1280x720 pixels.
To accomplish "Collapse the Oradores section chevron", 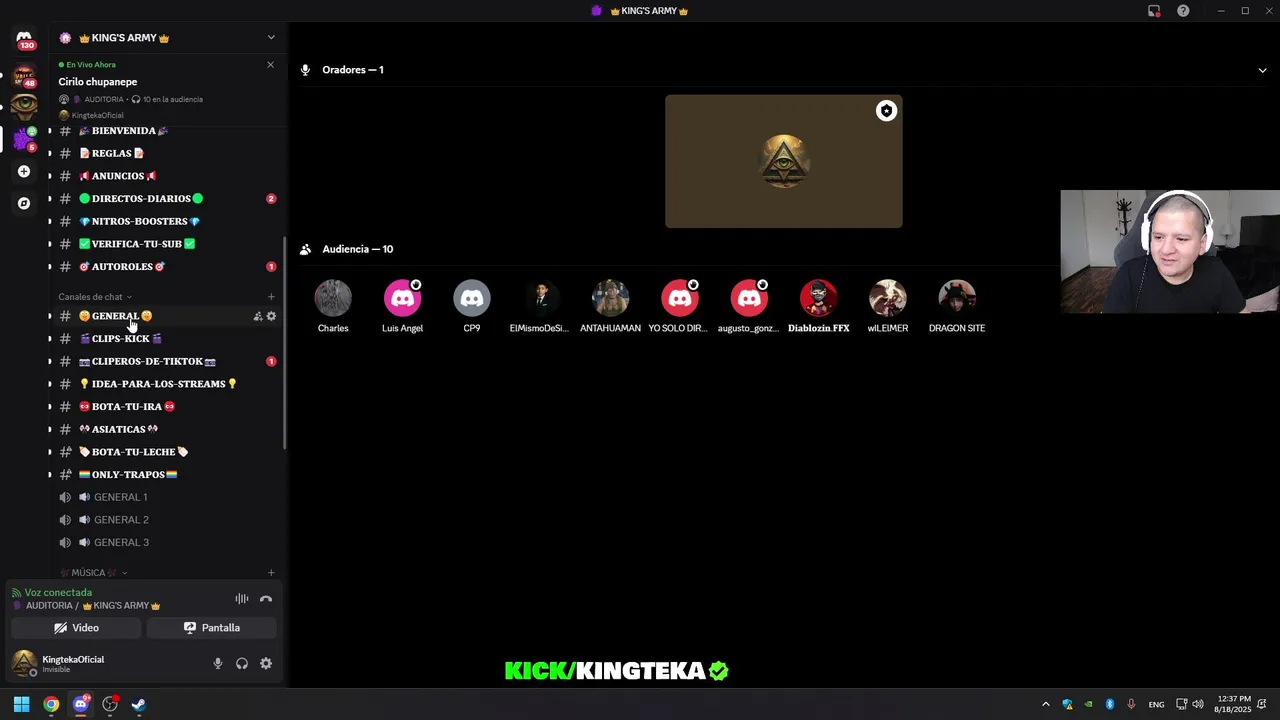I will point(1262,70).
